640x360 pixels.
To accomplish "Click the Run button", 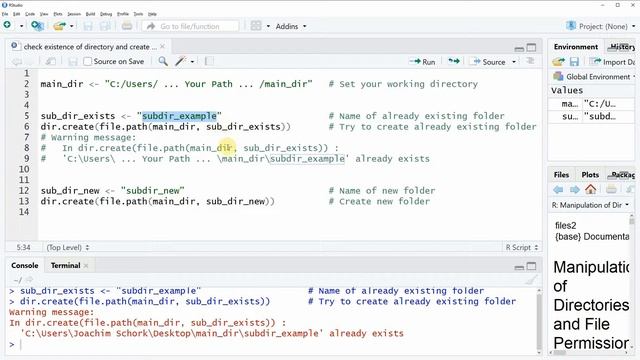I will tap(422, 62).
